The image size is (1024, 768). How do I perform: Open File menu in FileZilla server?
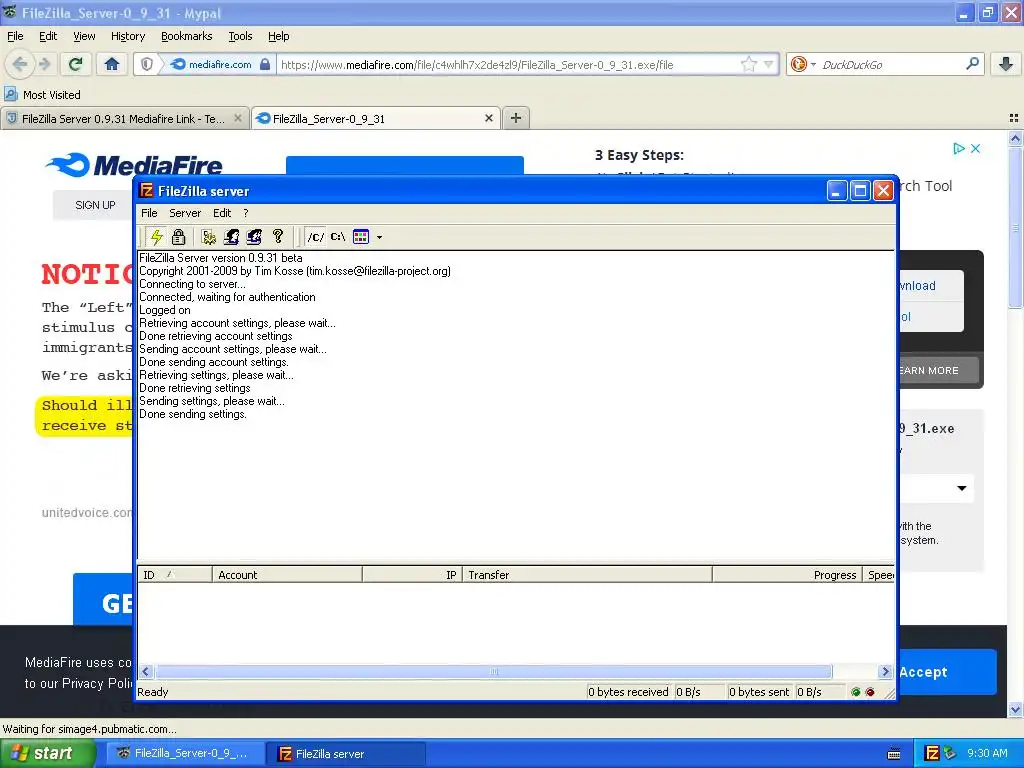tap(149, 213)
